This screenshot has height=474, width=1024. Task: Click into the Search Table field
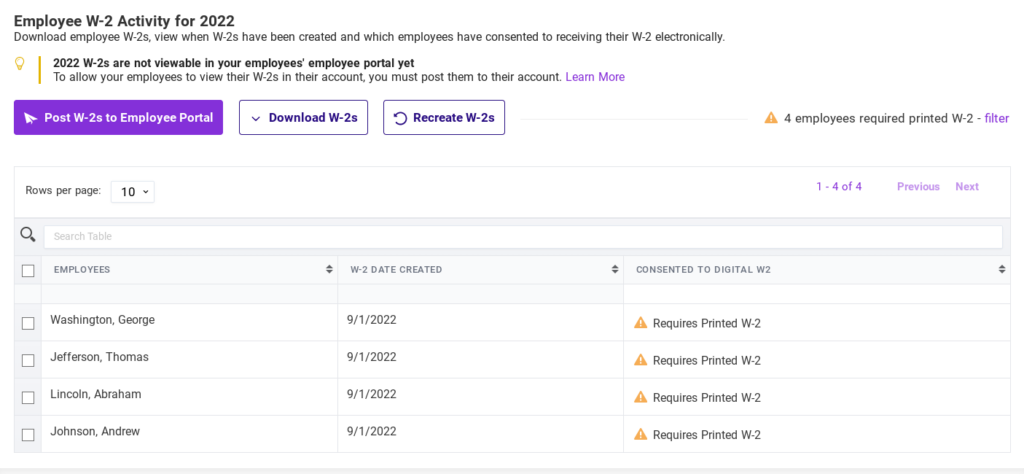(523, 236)
